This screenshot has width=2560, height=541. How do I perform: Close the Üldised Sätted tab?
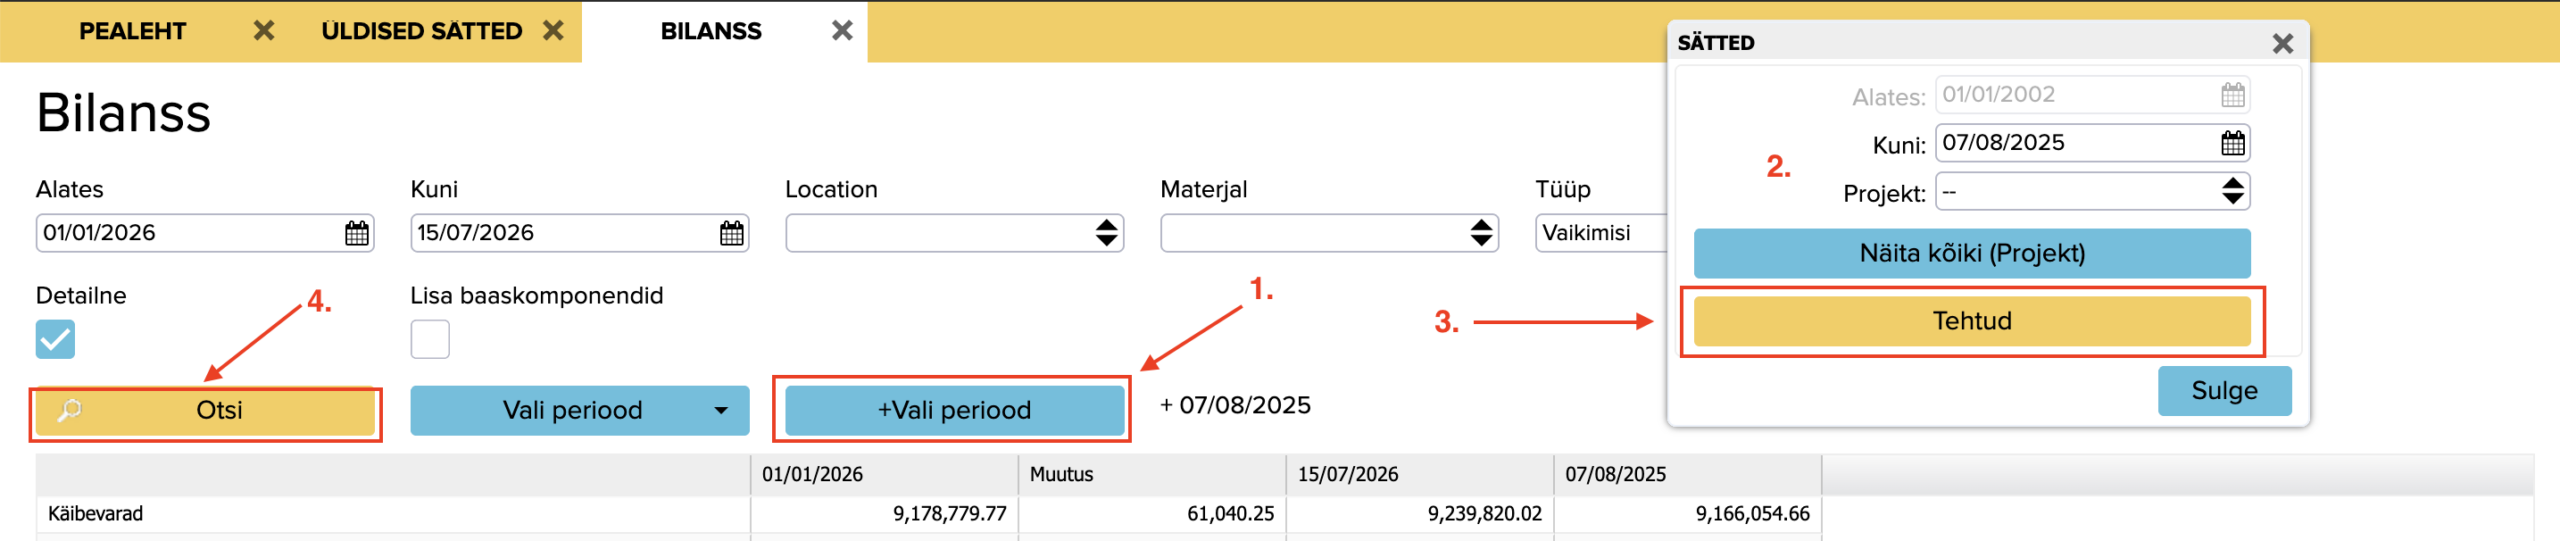point(553,31)
